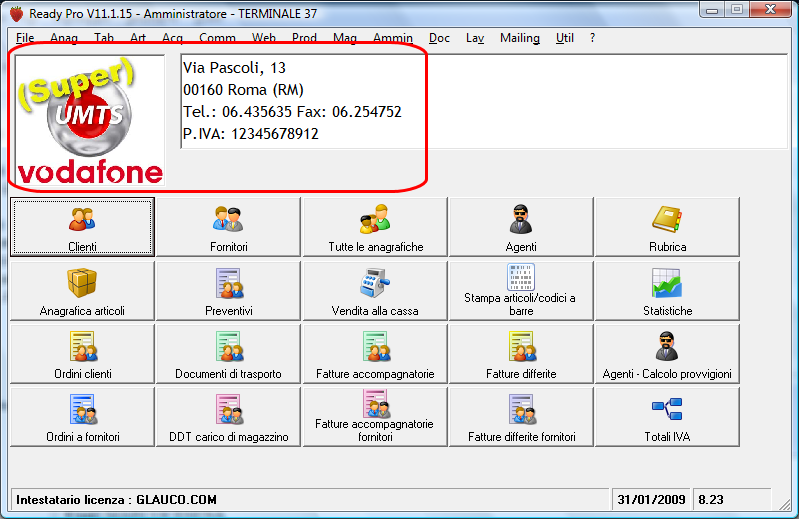Open the Comm menu

(218, 38)
